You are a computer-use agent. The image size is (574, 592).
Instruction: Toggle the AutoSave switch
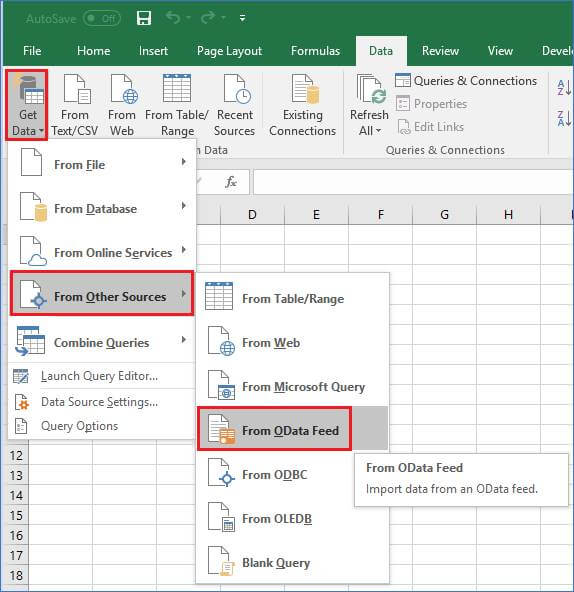pos(102,18)
